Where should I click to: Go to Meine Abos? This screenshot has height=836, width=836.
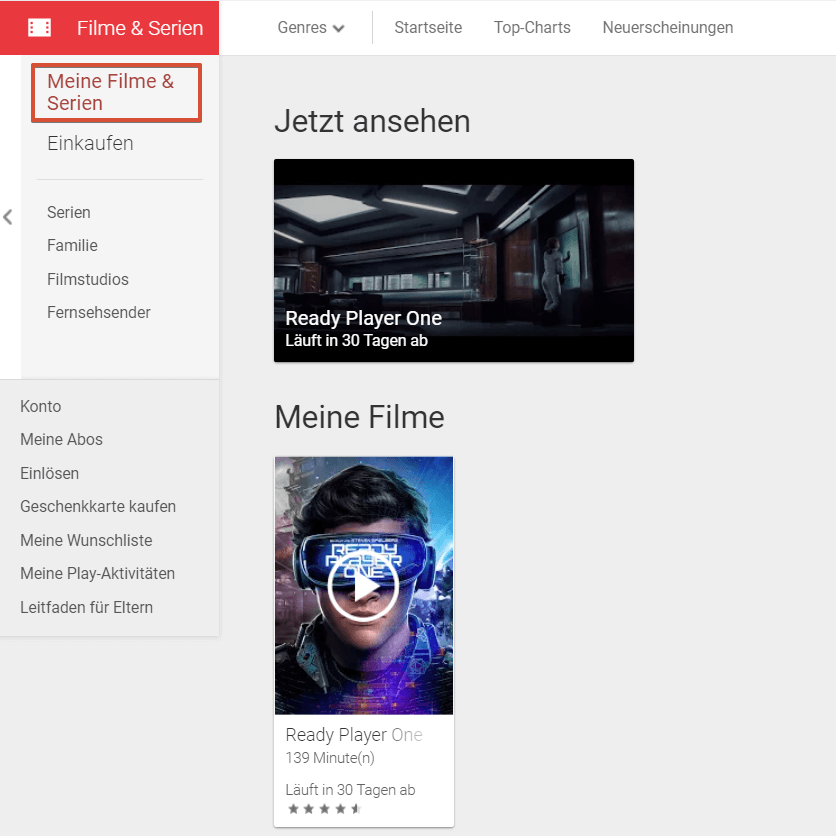pyautogui.click(x=61, y=439)
